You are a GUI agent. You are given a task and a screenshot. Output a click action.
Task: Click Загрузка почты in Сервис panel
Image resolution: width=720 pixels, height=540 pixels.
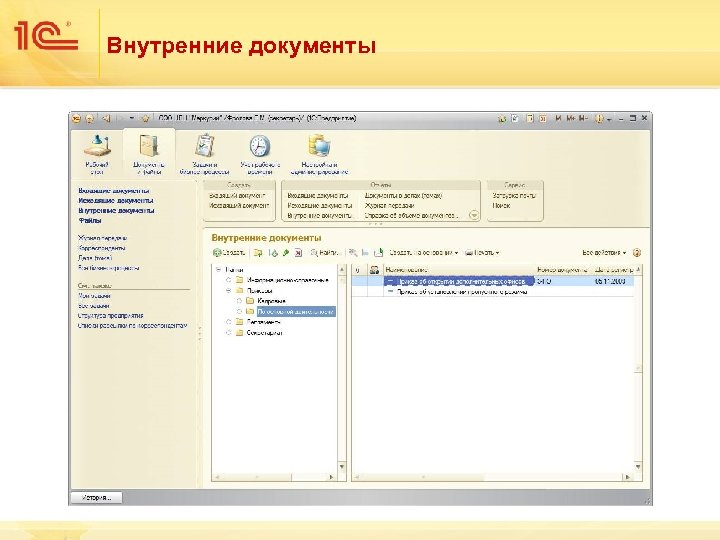(514, 196)
